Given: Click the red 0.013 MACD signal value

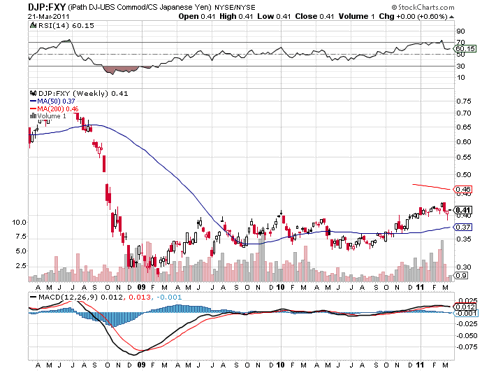Looking at the screenshot, I should click(140, 297).
